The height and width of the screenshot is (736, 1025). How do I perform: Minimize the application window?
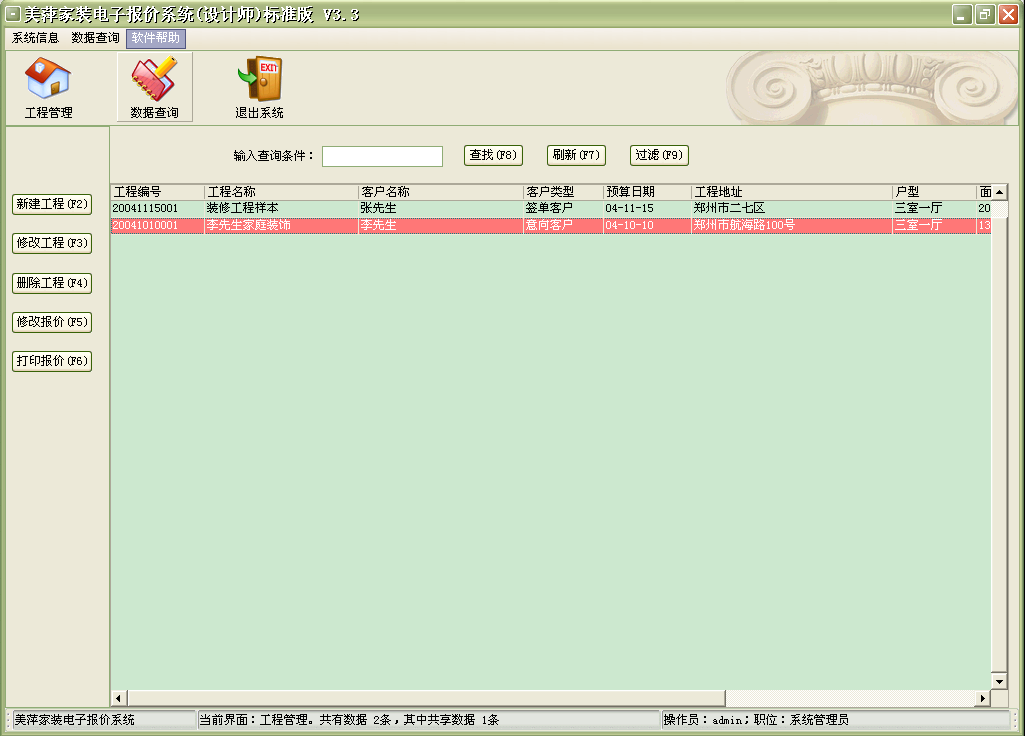coord(962,14)
